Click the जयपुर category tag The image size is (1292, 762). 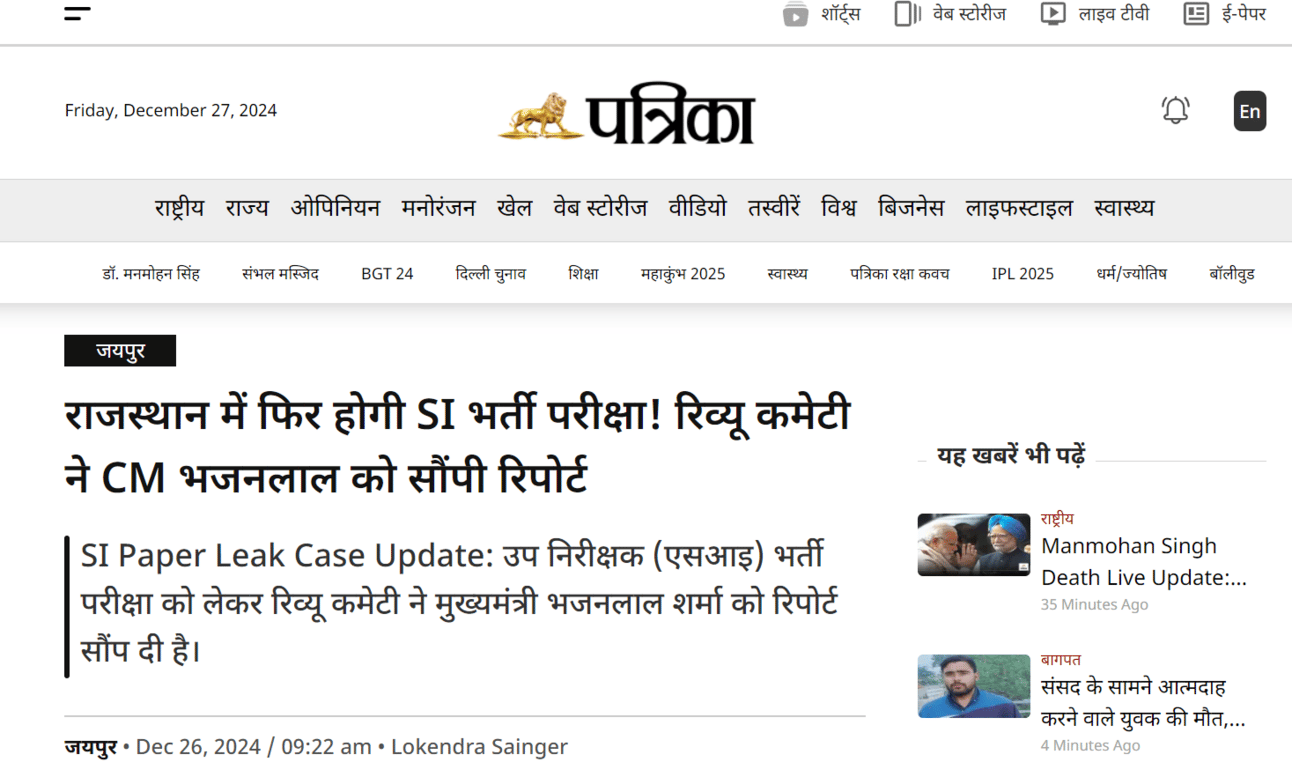click(120, 351)
